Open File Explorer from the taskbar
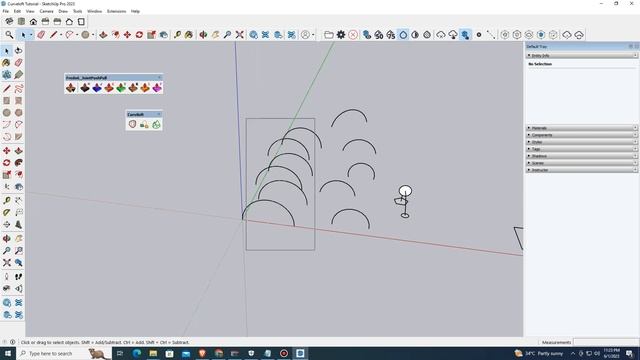The width and height of the screenshot is (640, 360). [153, 353]
